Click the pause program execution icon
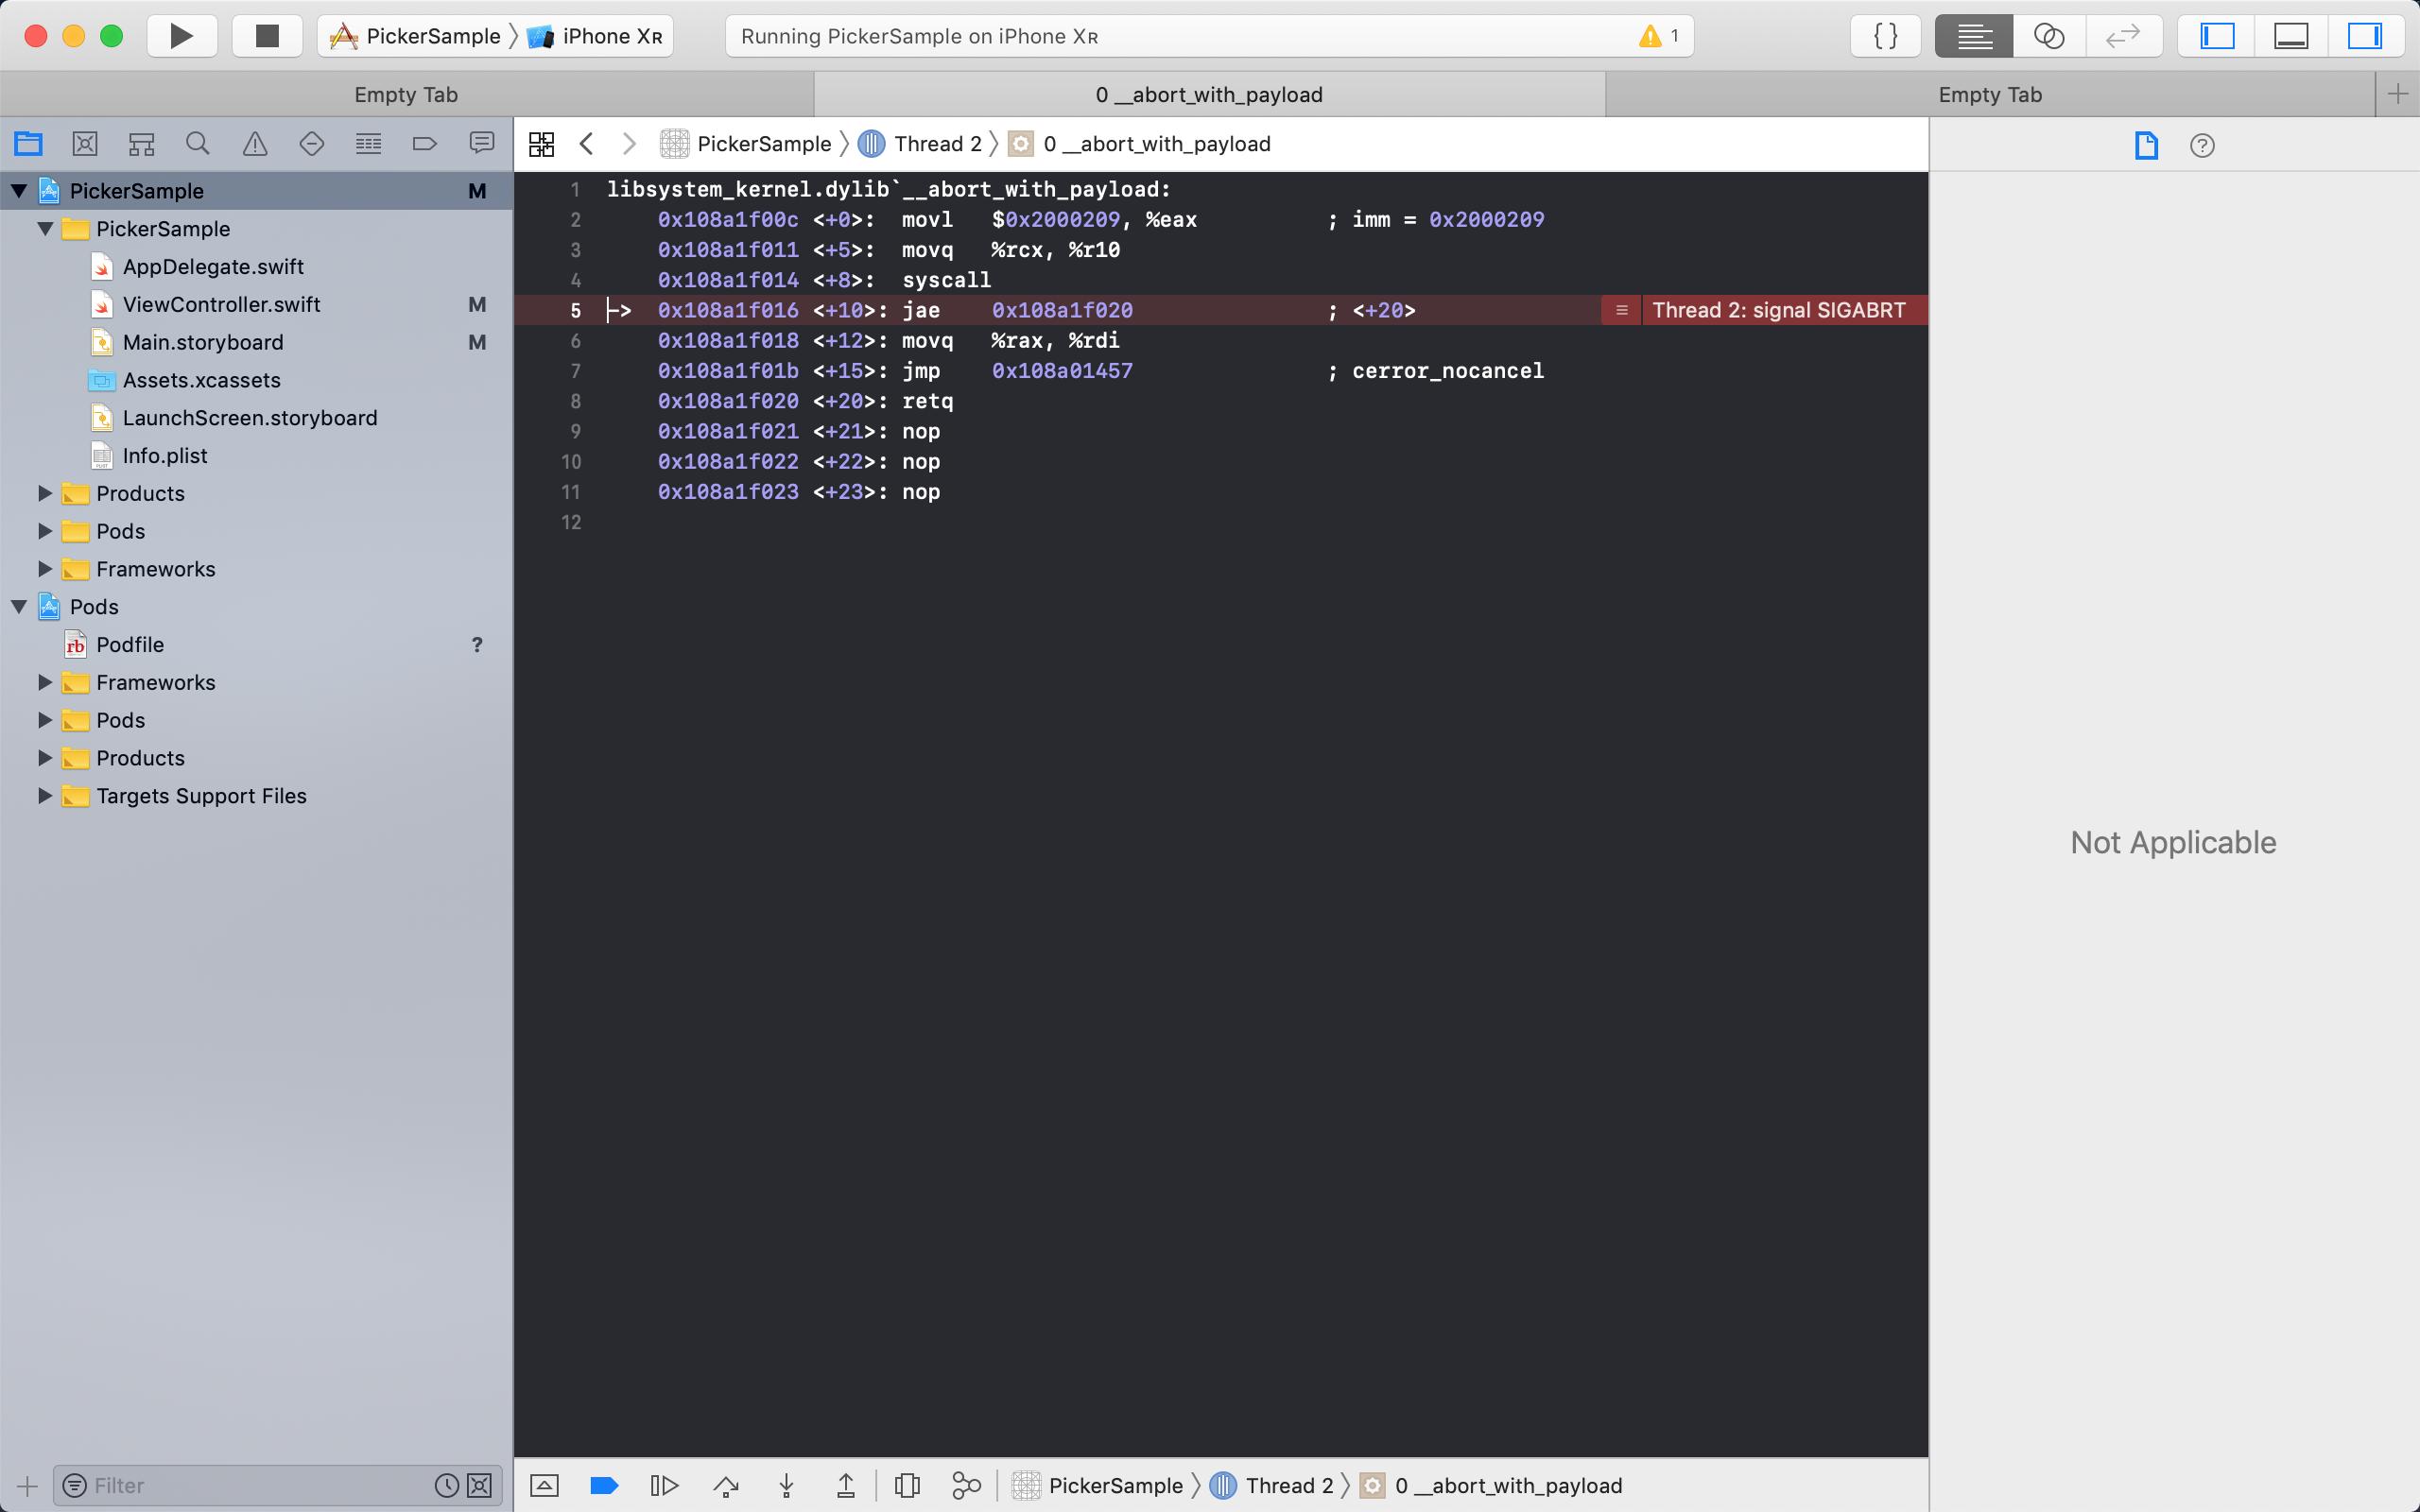The image size is (2420, 1512). tap(665, 1485)
